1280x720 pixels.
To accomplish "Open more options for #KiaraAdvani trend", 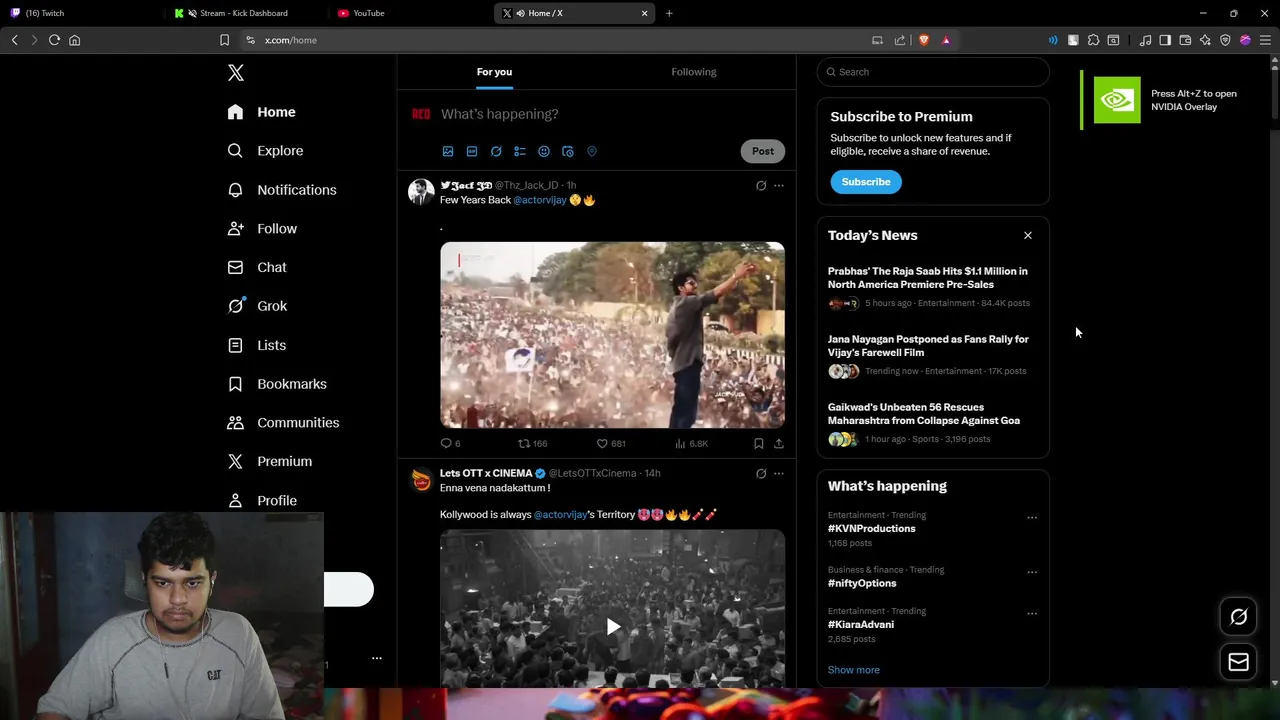I will pos(1032,614).
